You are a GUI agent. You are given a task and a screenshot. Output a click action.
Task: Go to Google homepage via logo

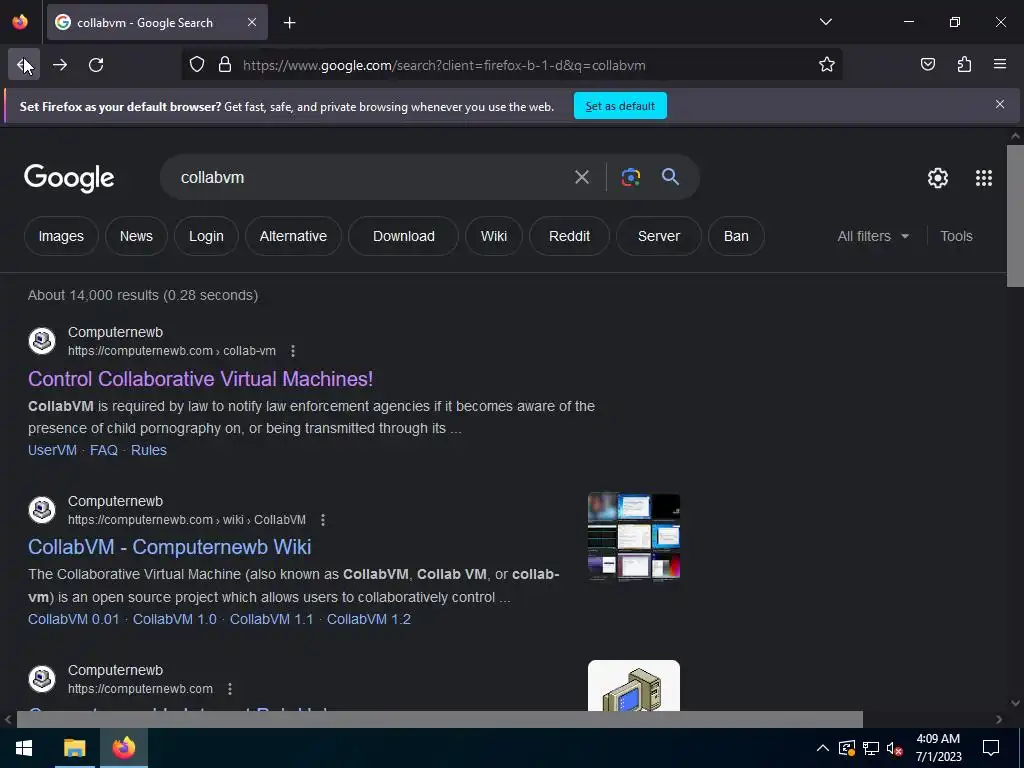69,178
